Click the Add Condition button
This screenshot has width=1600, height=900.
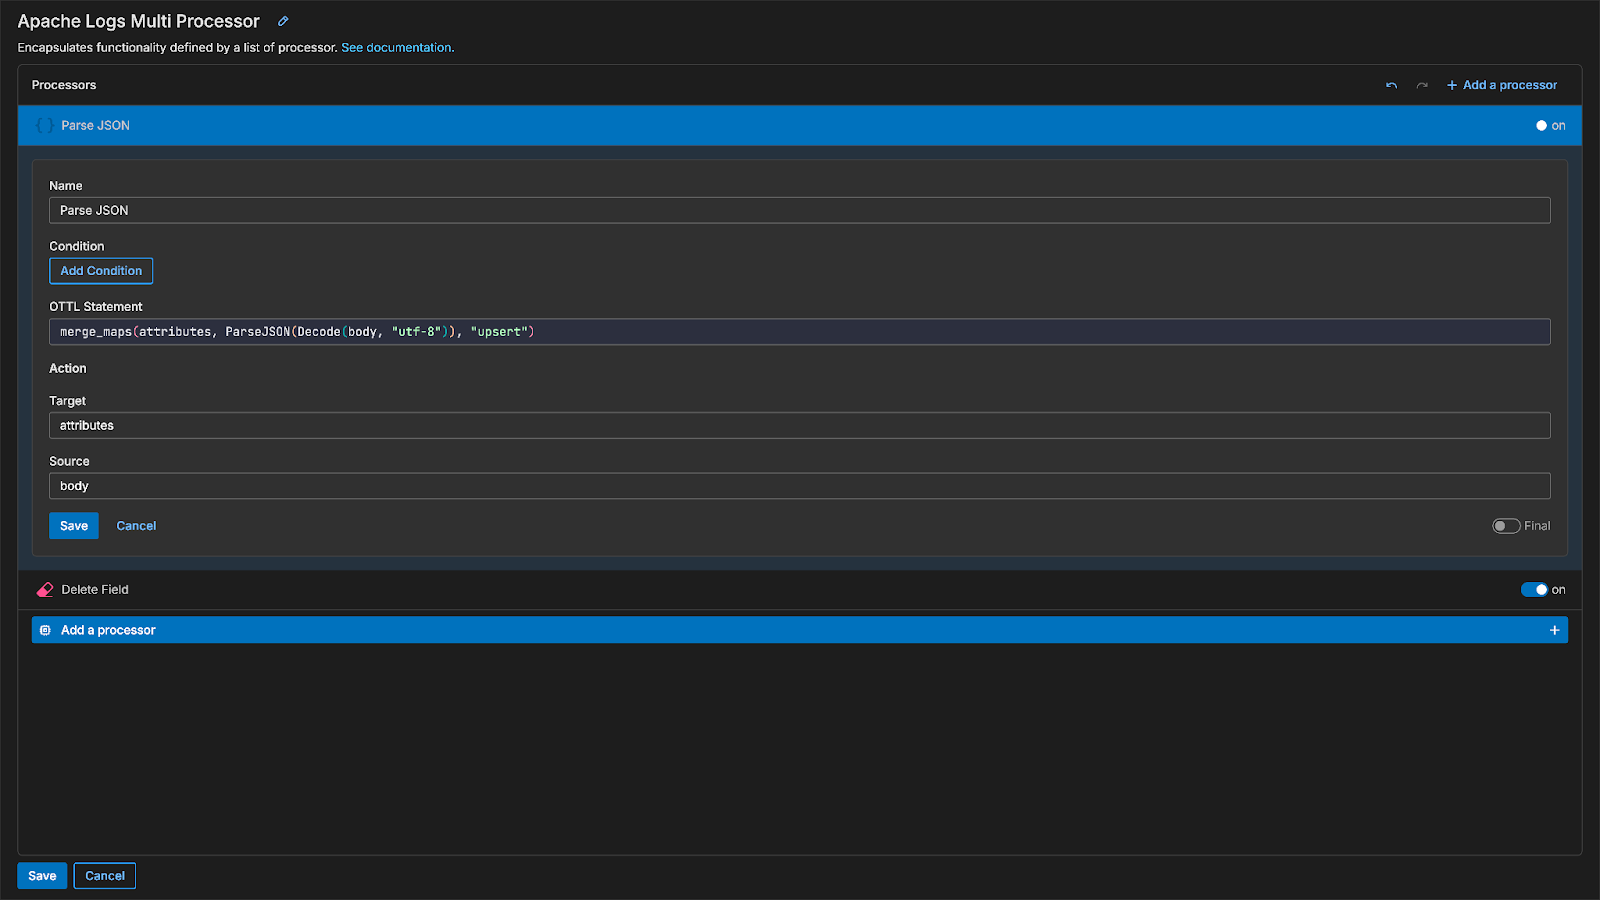point(101,271)
